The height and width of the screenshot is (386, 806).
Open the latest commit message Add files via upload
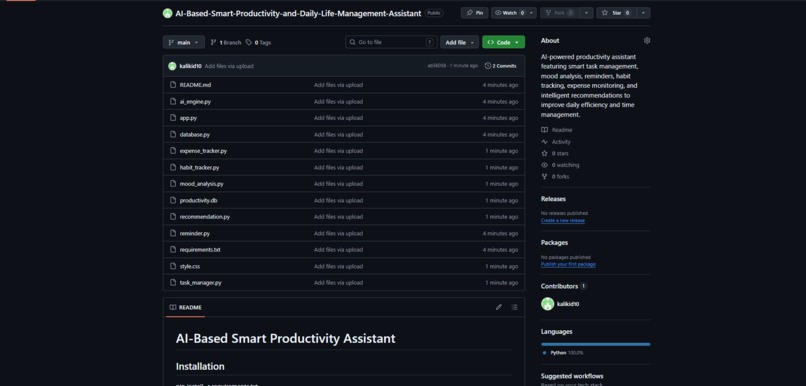[229, 66]
